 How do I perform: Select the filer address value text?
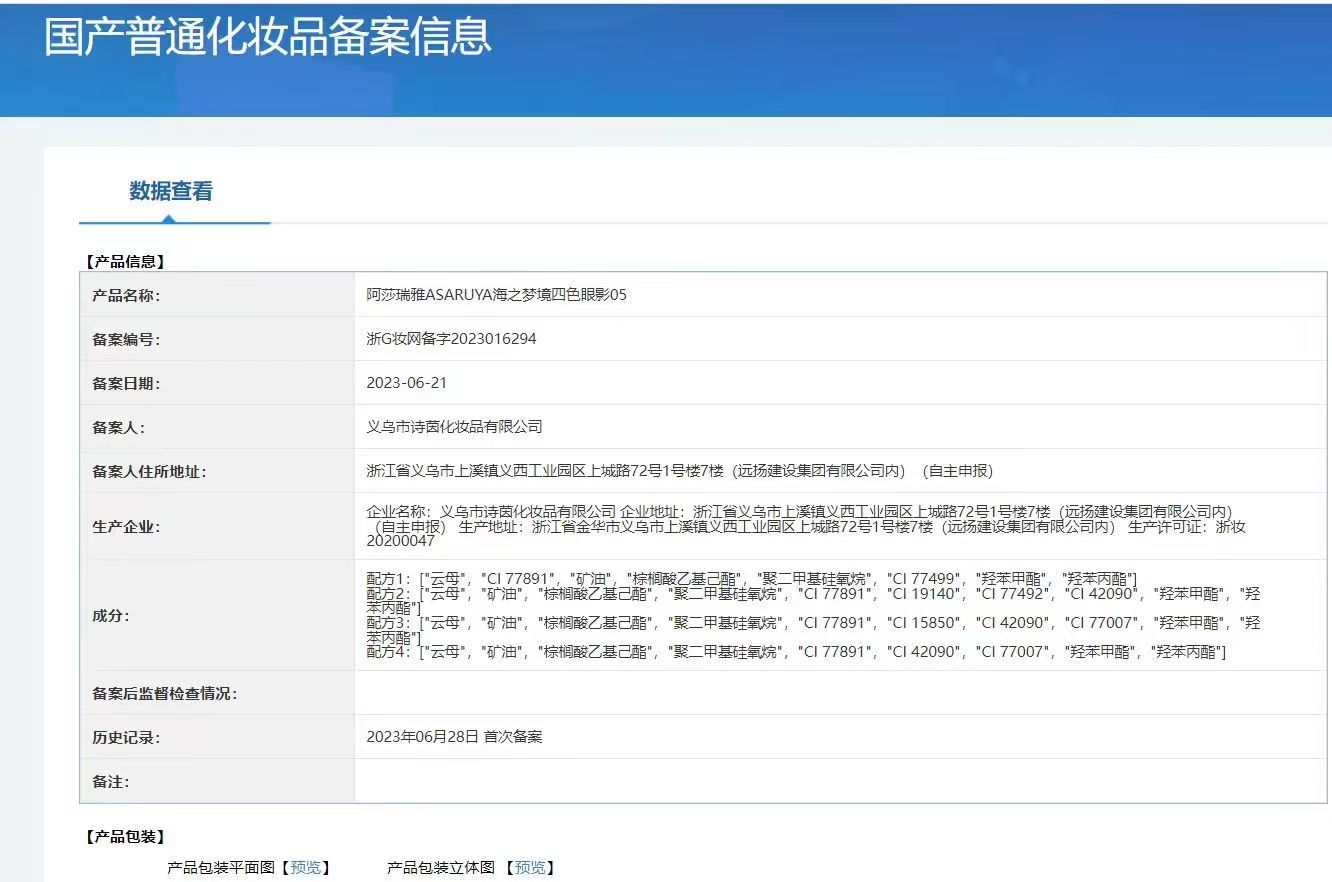click(x=680, y=471)
